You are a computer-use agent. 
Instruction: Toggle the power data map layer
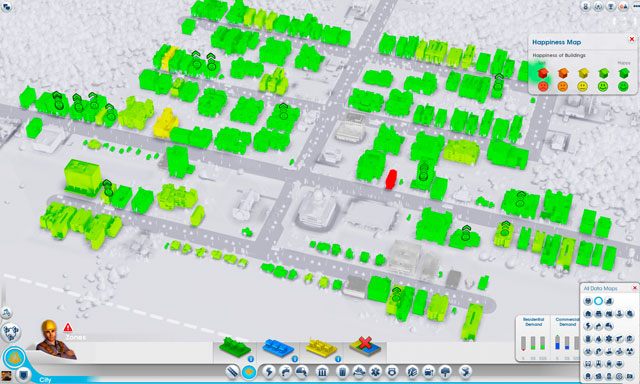pyautogui.click(x=588, y=326)
